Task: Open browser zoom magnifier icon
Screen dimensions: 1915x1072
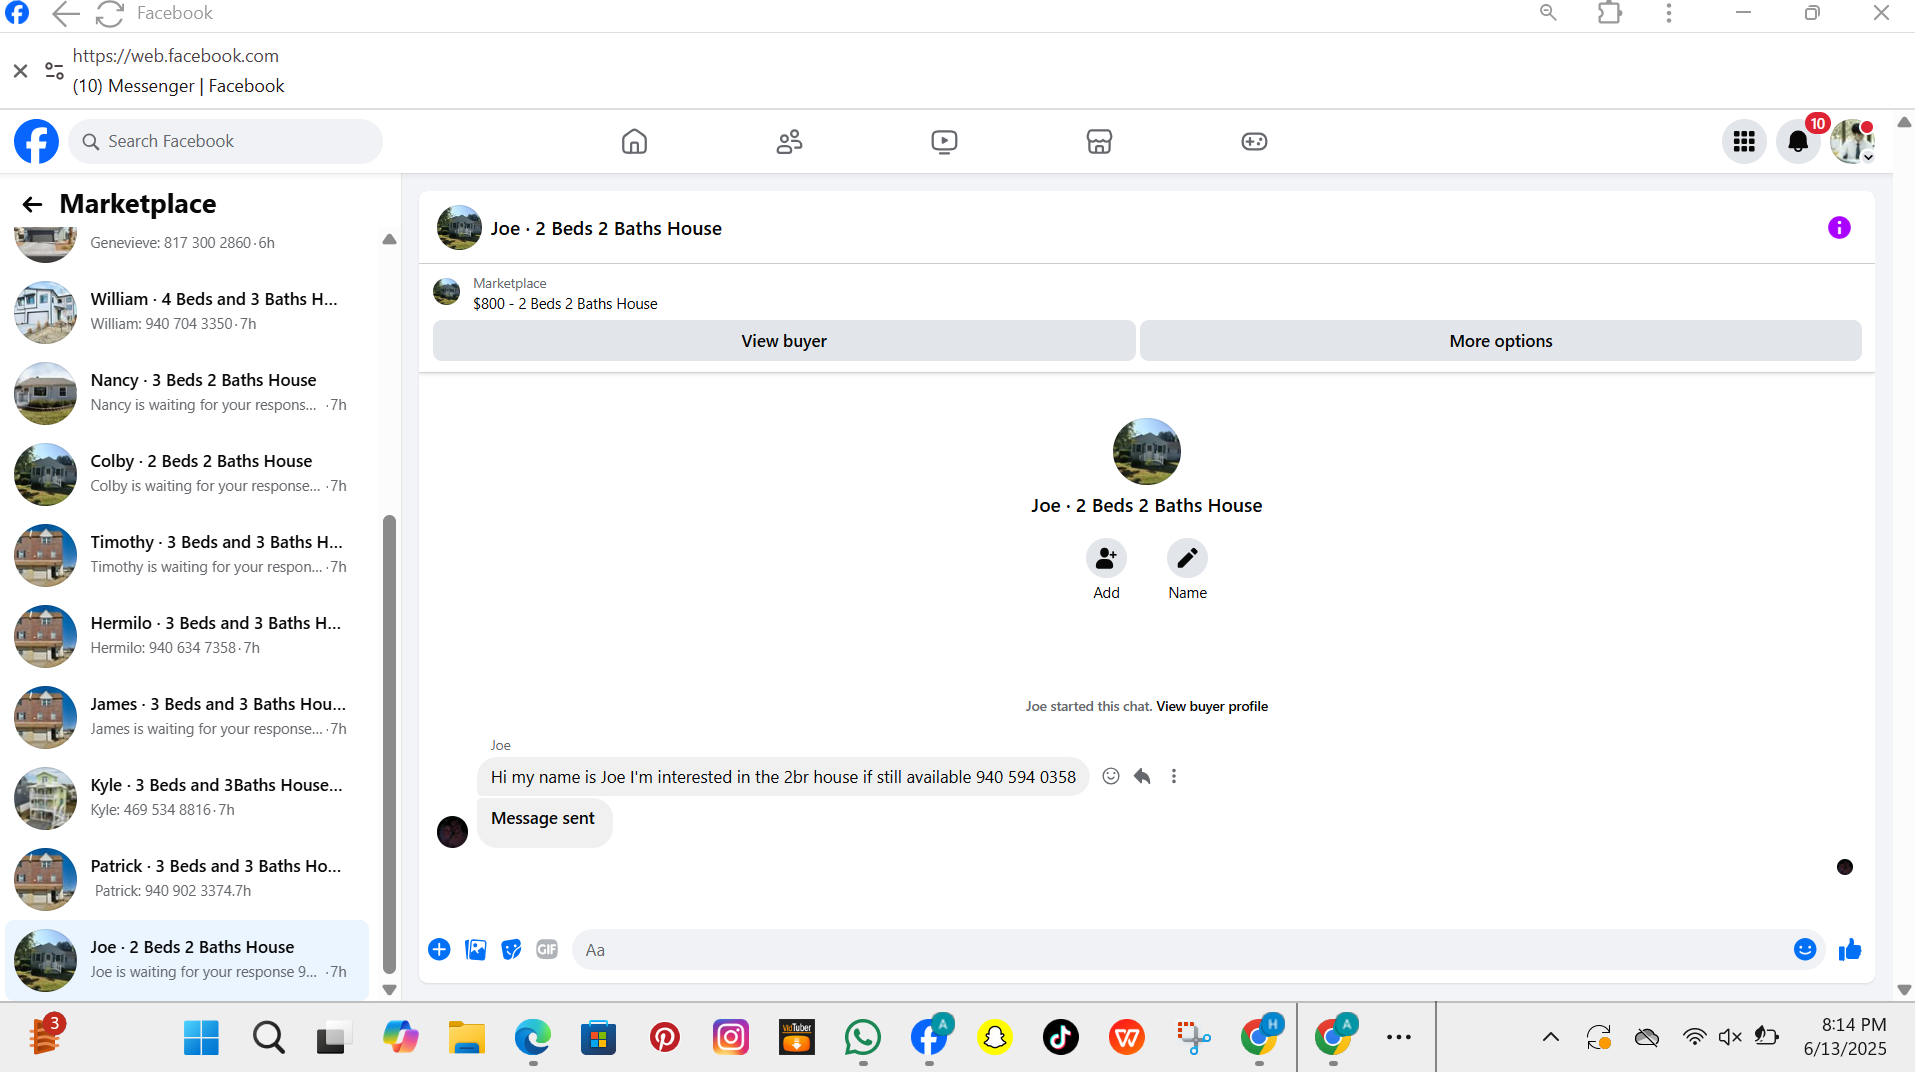Action: [x=1548, y=13]
